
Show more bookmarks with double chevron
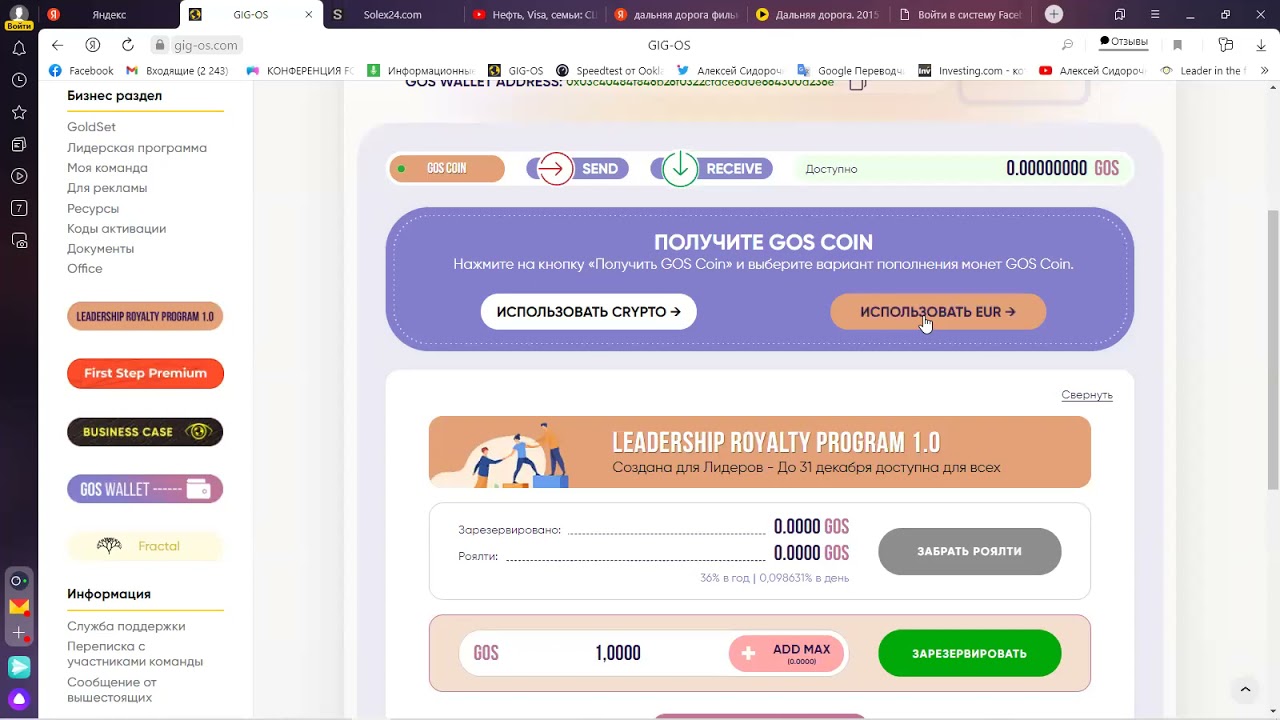pyautogui.click(x=1265, y=71)
